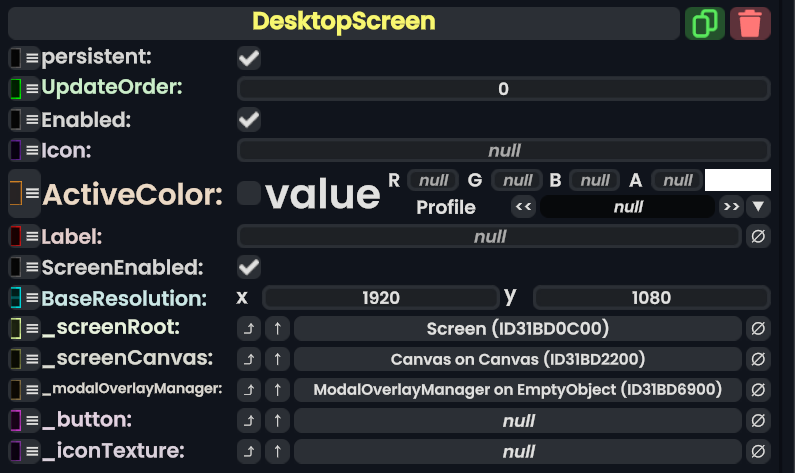The width and height of the screenshot is (795, 473).
Task: Toggle the ScreenEnabled checkbox
Action: pyautogui.click(x=249, y=267)
